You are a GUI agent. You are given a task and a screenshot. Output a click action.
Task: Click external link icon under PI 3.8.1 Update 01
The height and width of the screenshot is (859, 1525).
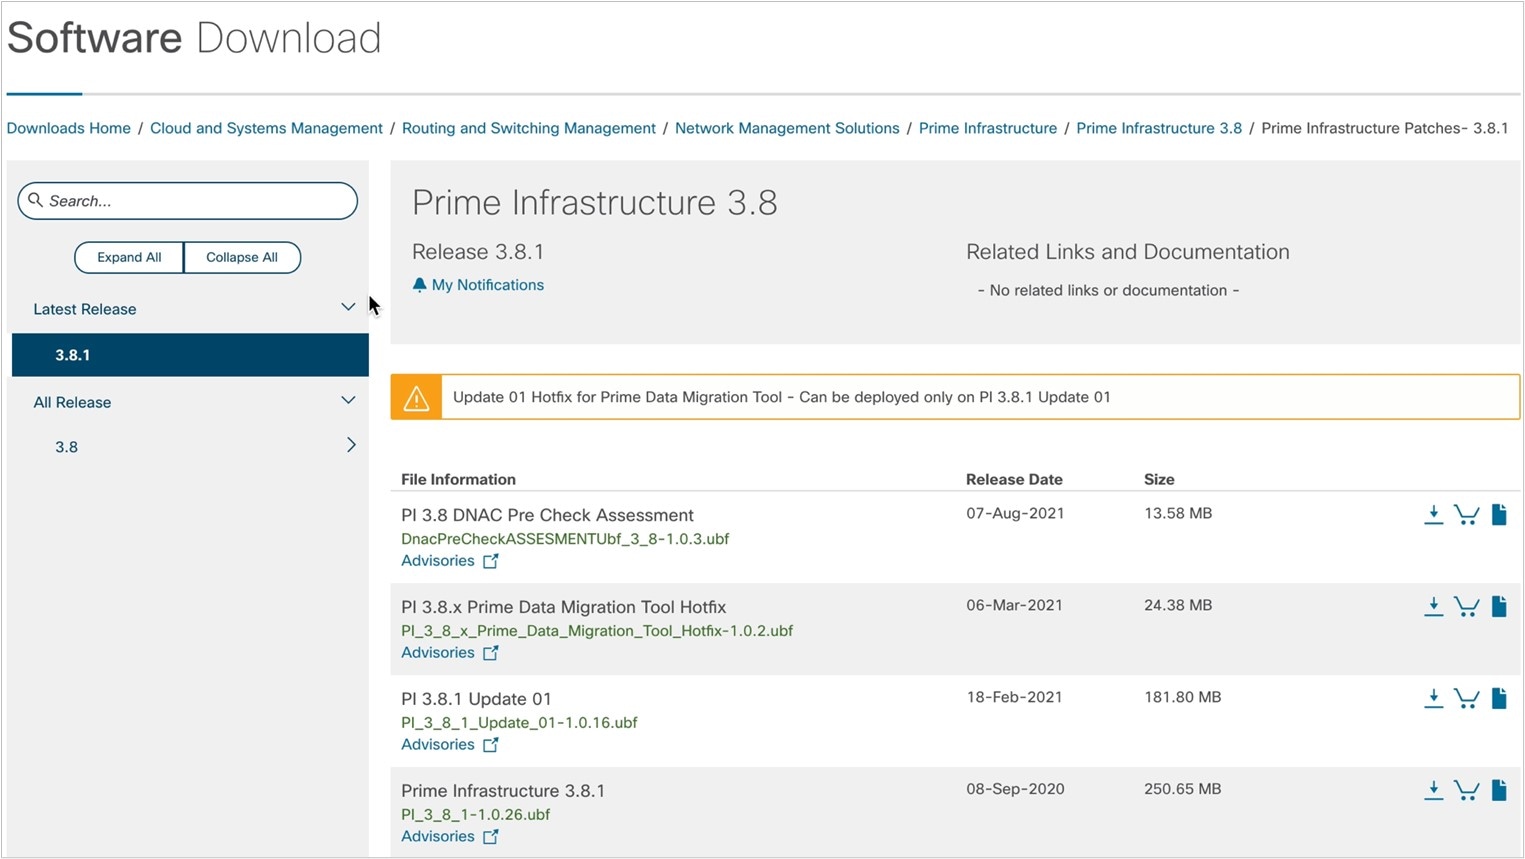(490, 745)
